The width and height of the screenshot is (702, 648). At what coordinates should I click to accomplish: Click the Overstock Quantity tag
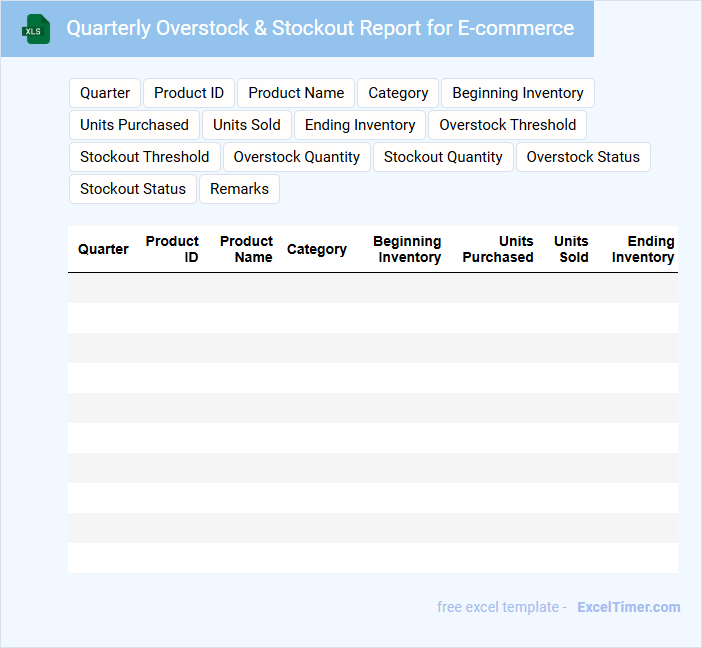pyautogui.click(x=297, y=157)
